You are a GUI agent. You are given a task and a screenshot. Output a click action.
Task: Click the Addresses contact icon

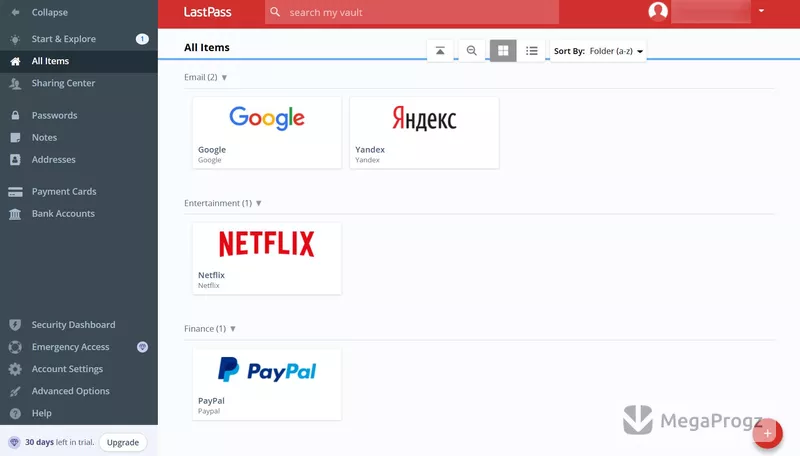click(15, 160)
